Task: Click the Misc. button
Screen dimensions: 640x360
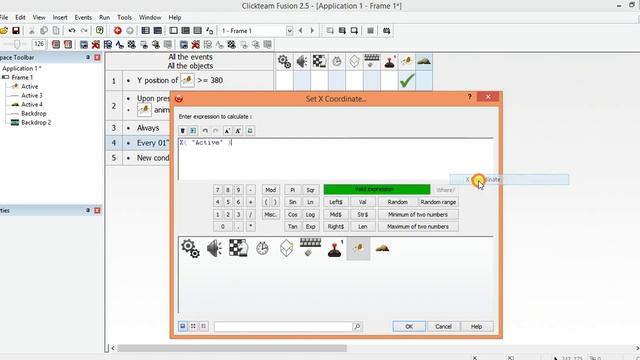Action: pyautogui.click(x=271, y=214)
